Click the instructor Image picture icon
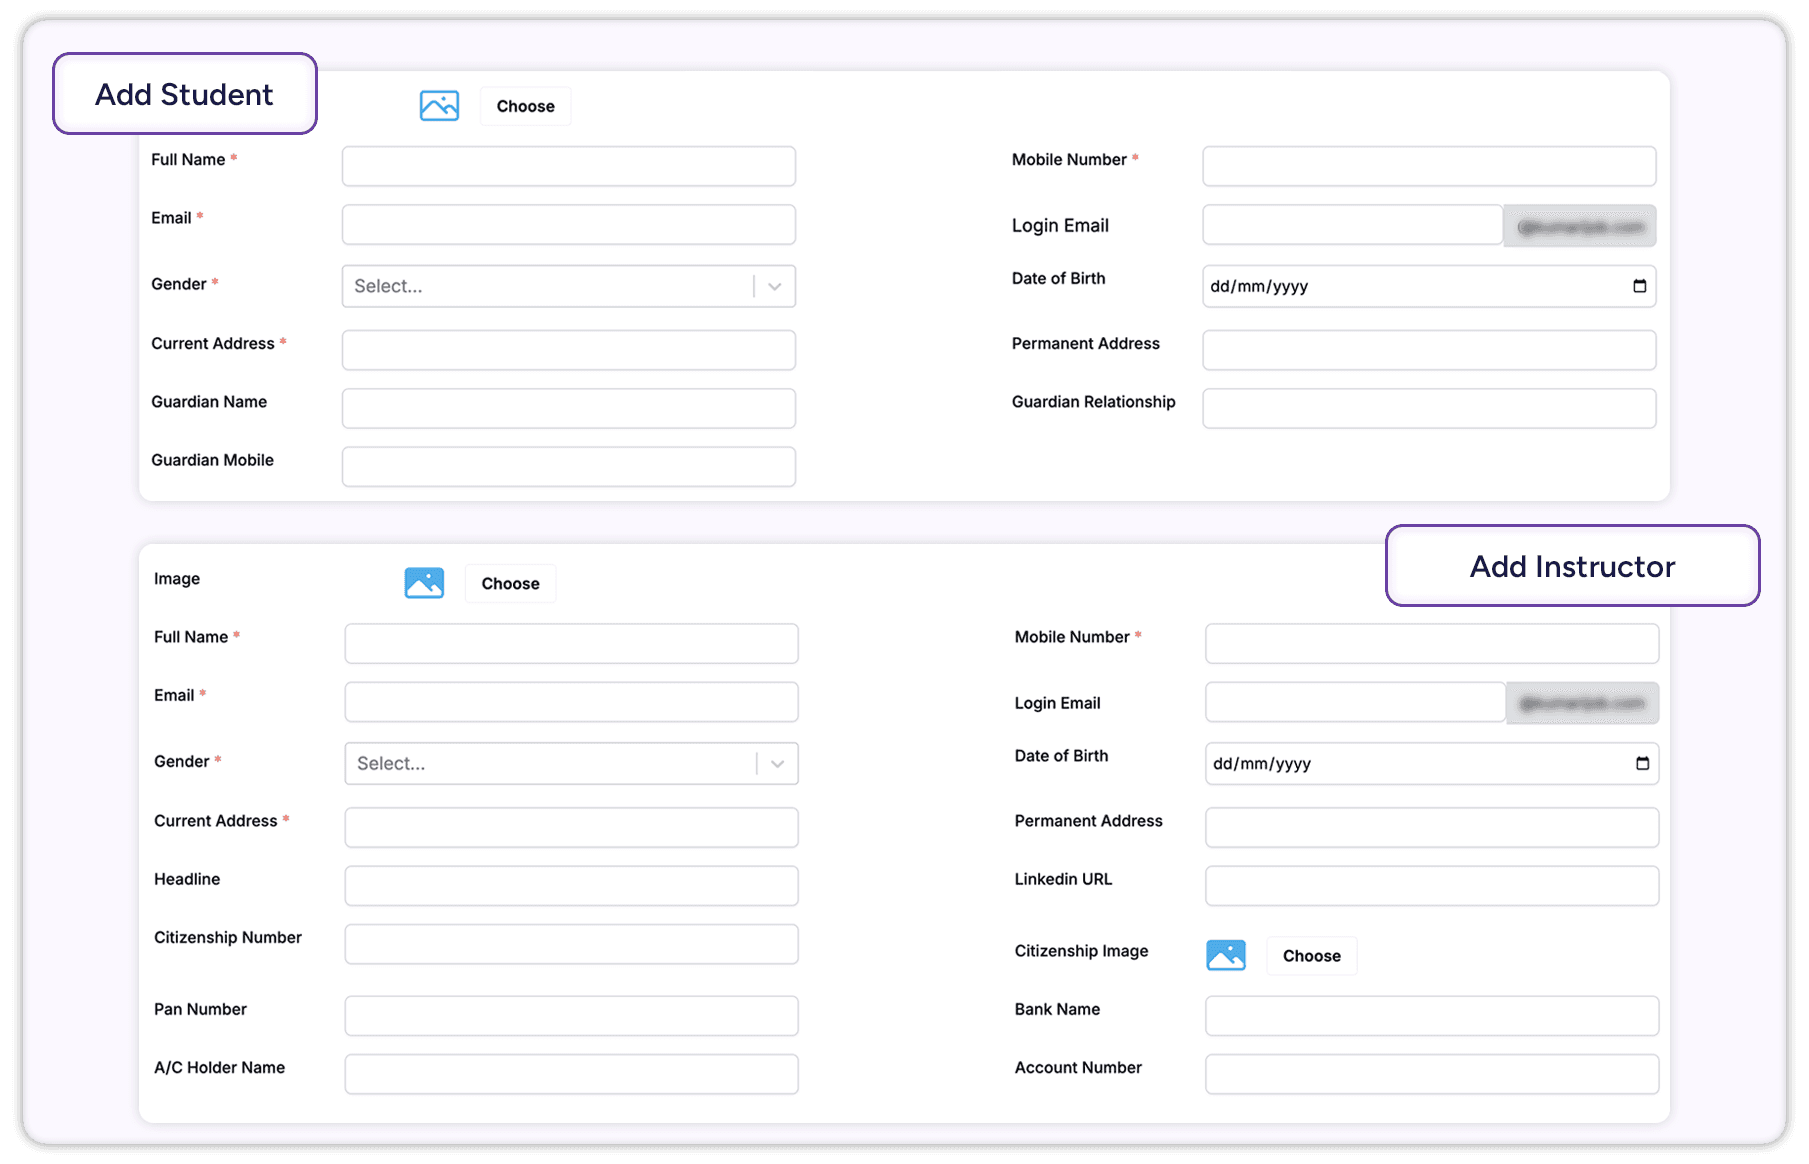Image resolution: width=1809 pixels, height=1164 pixels. click(x=423, y=583)
